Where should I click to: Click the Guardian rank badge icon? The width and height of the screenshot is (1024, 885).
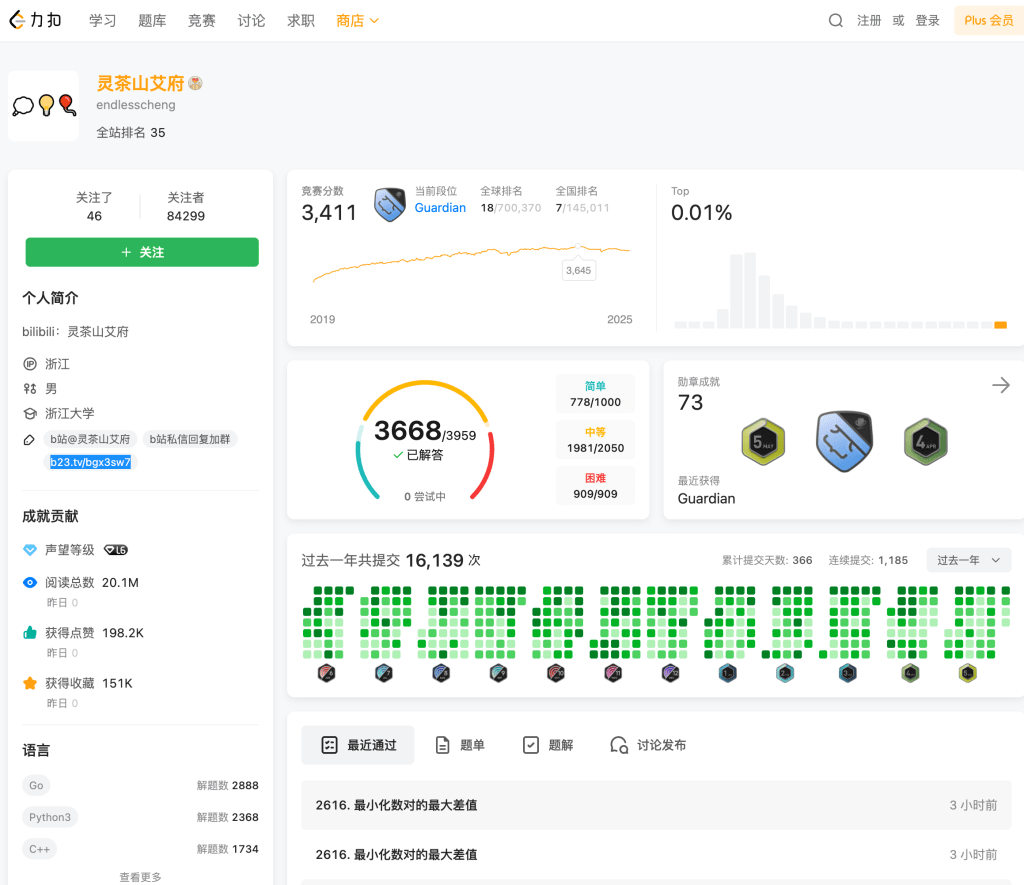(389, 205)
